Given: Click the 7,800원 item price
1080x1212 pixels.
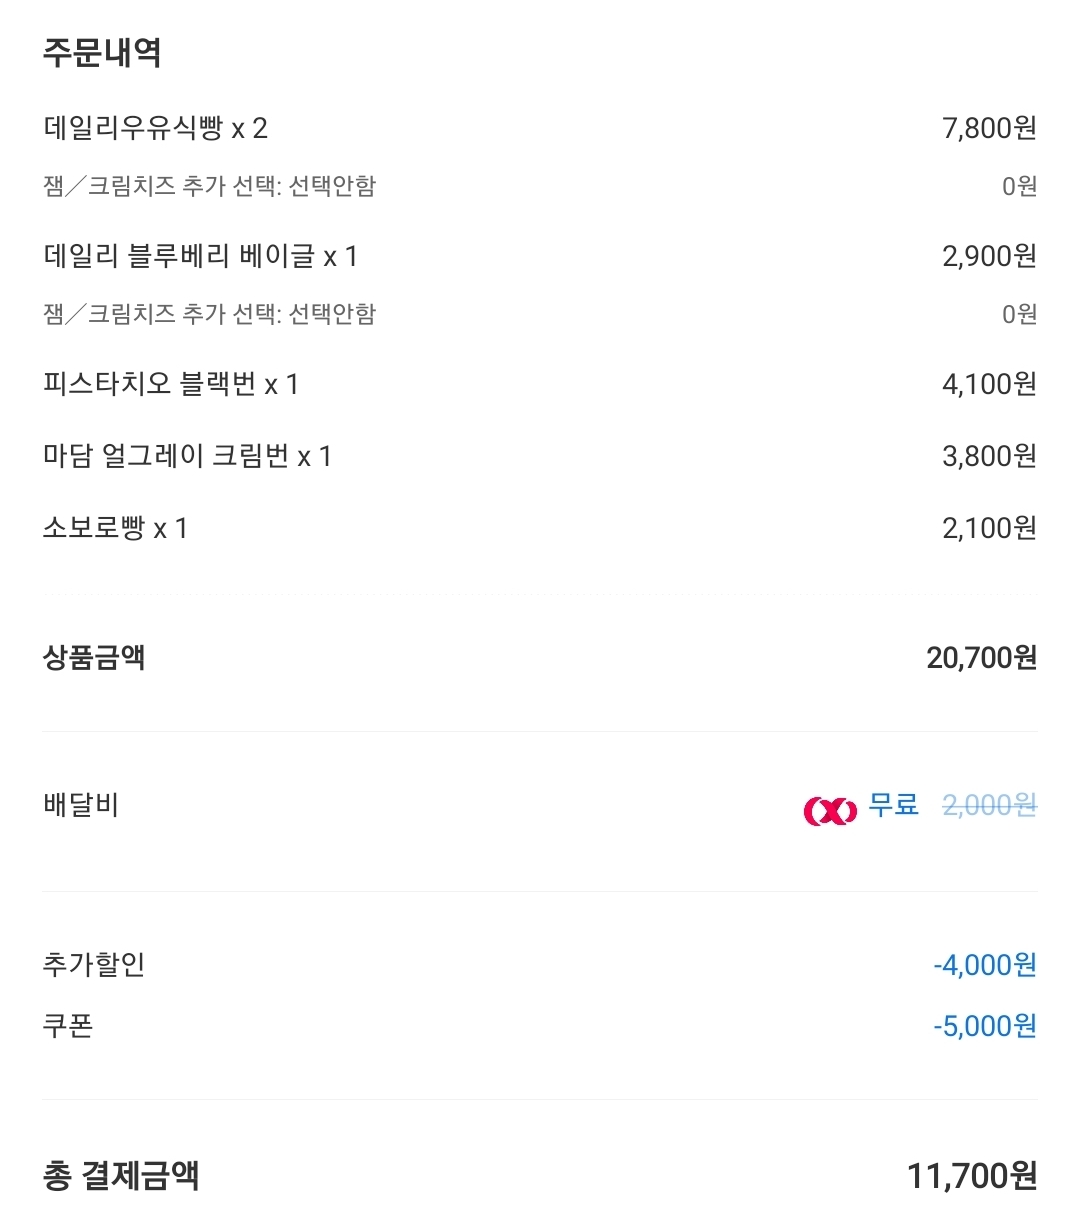Looking at the screenshot, I should tap(988, 128).
